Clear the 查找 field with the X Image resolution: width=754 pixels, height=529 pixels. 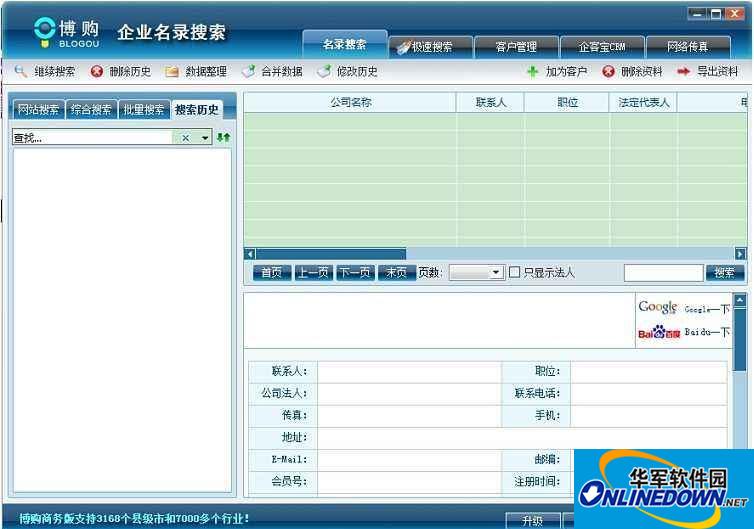186,138
